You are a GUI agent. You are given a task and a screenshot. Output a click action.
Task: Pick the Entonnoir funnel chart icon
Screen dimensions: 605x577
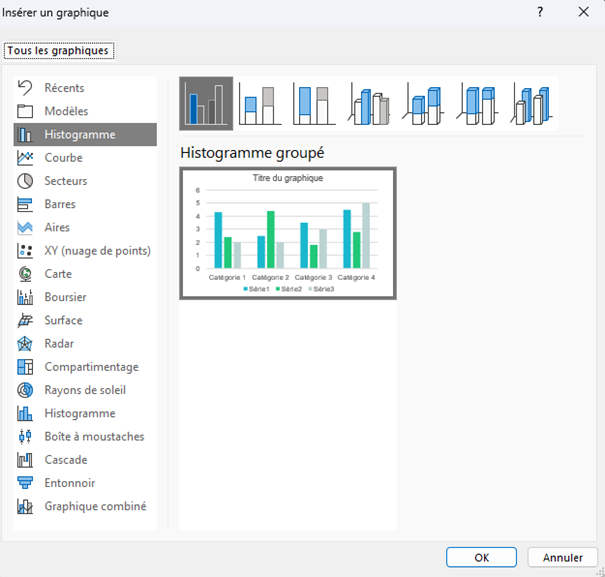(x=25, y=483)
